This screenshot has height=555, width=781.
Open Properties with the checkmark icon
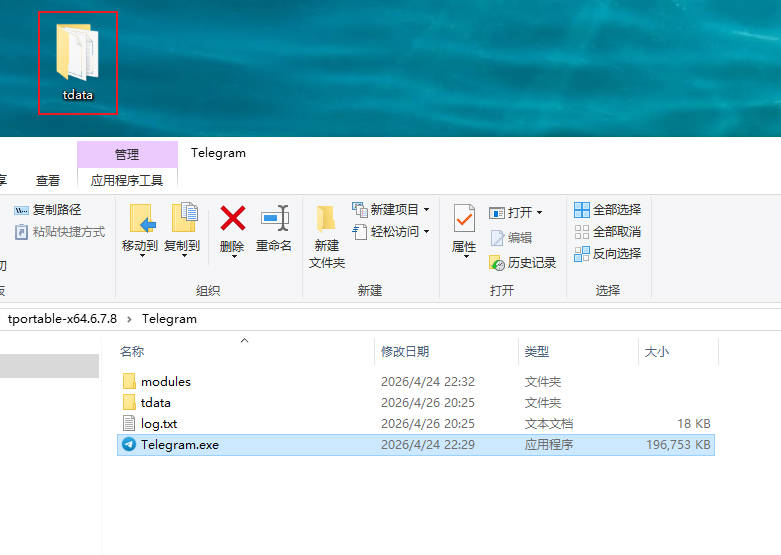pyautogui.click(x=464, y=218)
